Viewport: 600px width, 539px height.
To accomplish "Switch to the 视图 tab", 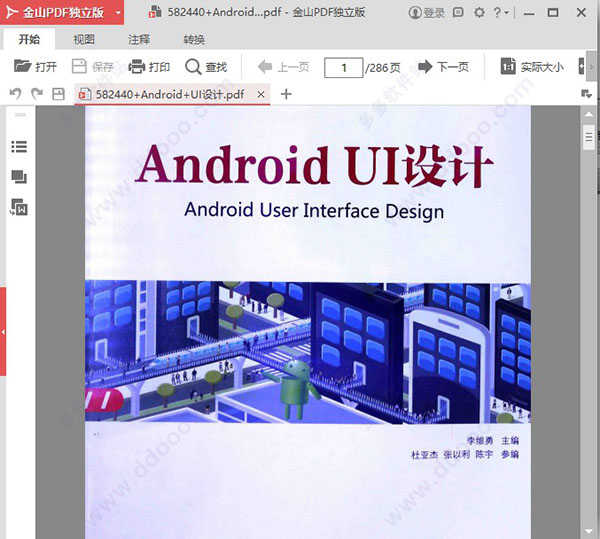I will (84, 39).
